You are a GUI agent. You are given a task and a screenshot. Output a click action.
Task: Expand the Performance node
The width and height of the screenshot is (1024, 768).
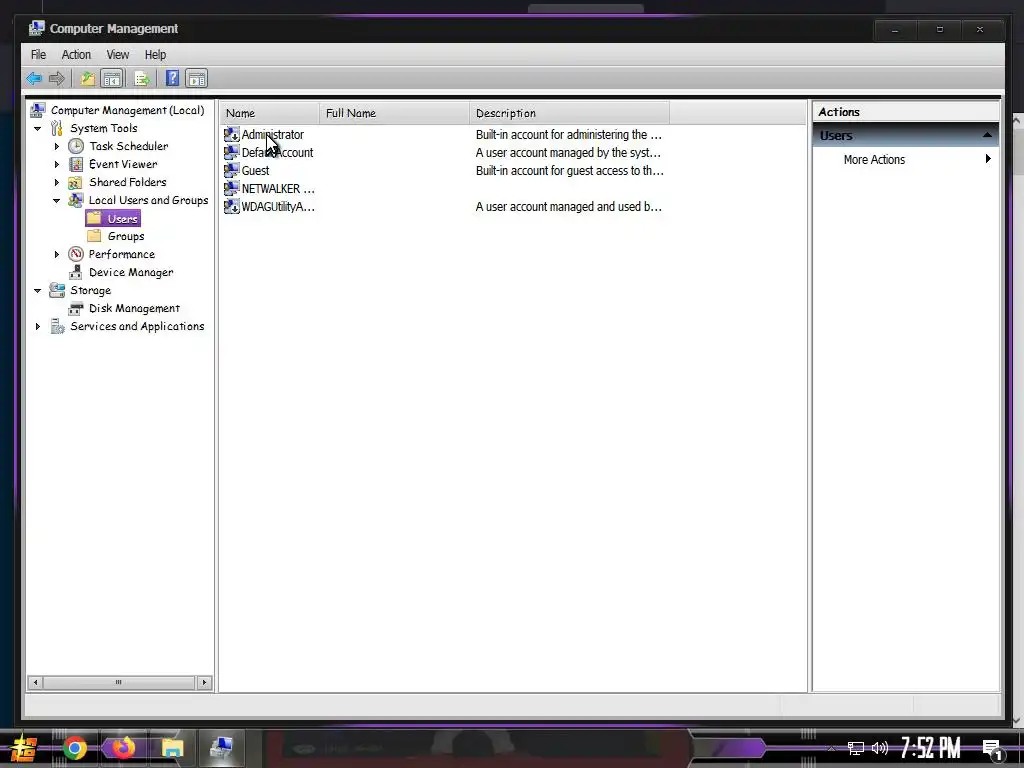click(57, 255)
